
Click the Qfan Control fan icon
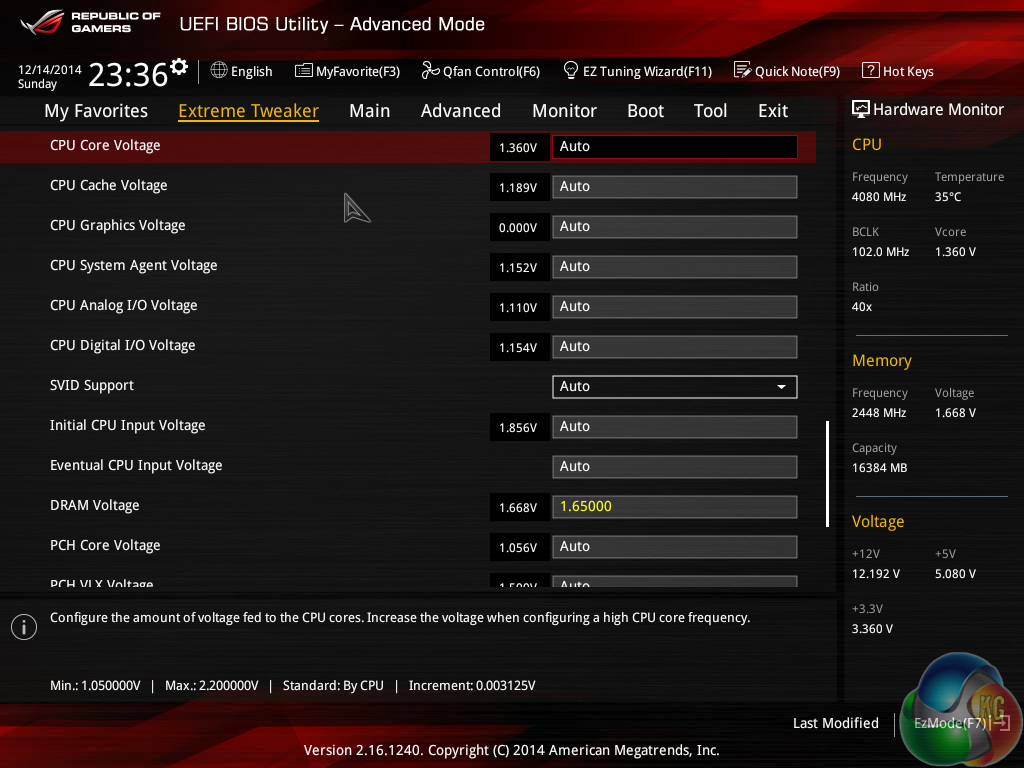[x=430, y=70]
